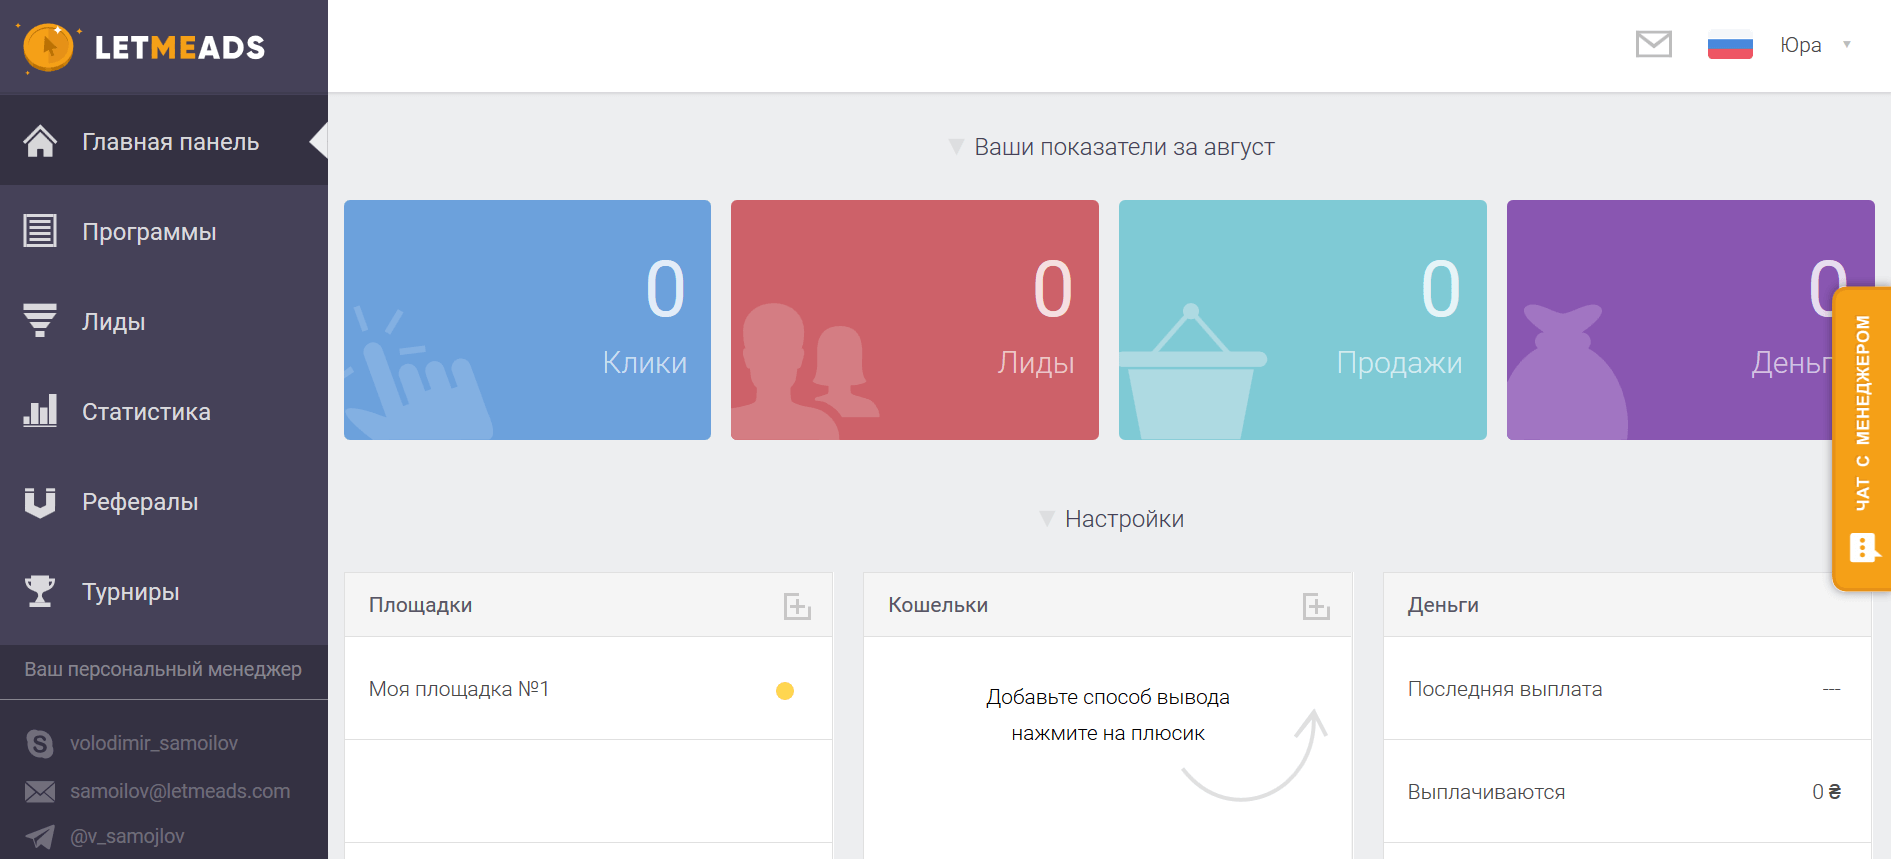Add a new site with Площадки plus icon
Screen dimensions: 1891x859
point(796,606)
